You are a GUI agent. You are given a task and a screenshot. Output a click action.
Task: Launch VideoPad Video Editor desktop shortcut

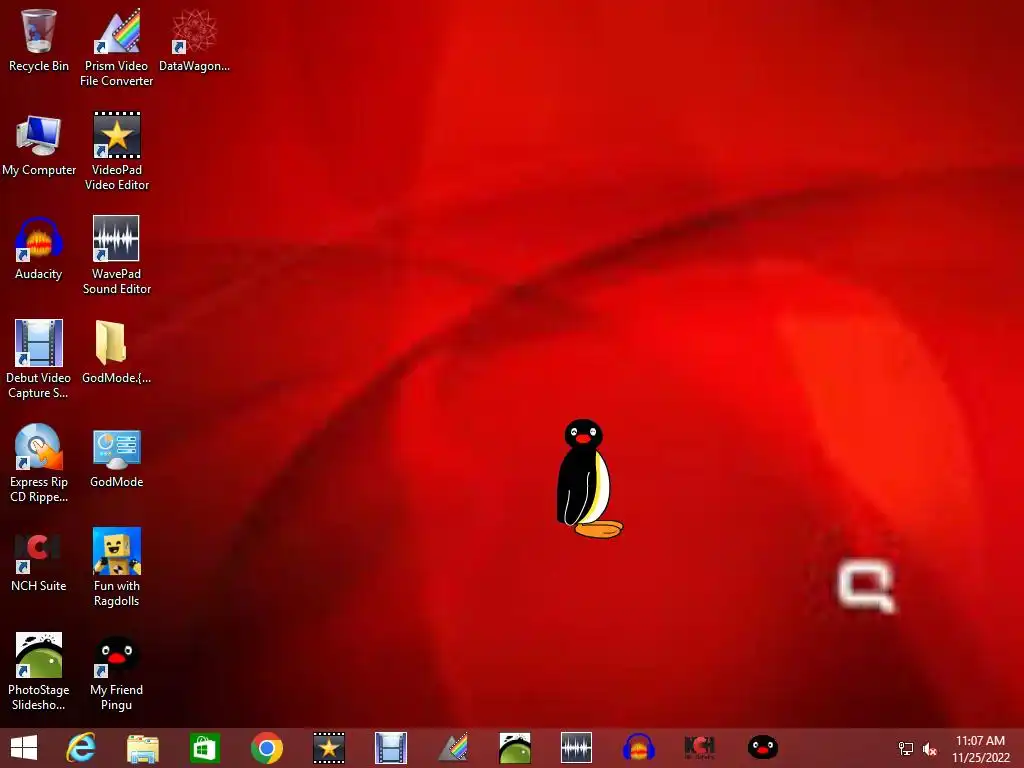pyautogui.click(x=116, y=151)
